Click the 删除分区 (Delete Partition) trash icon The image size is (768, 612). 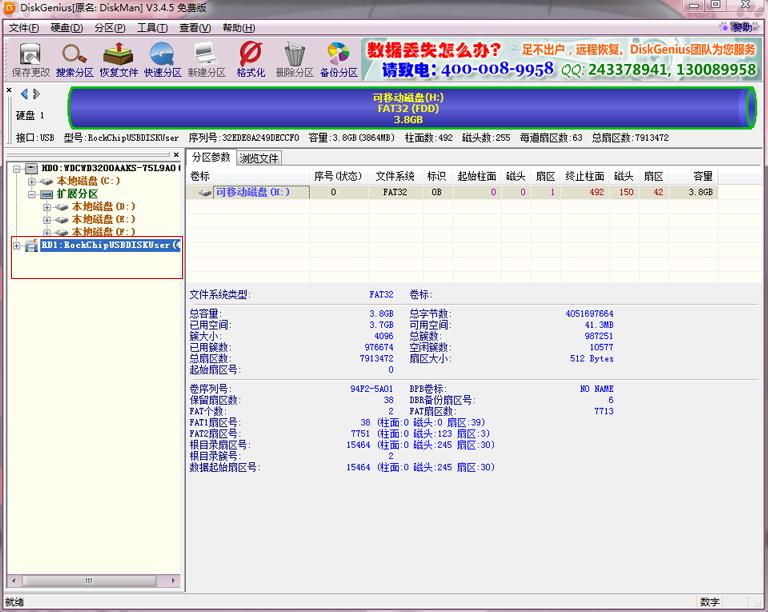point(294,59)
